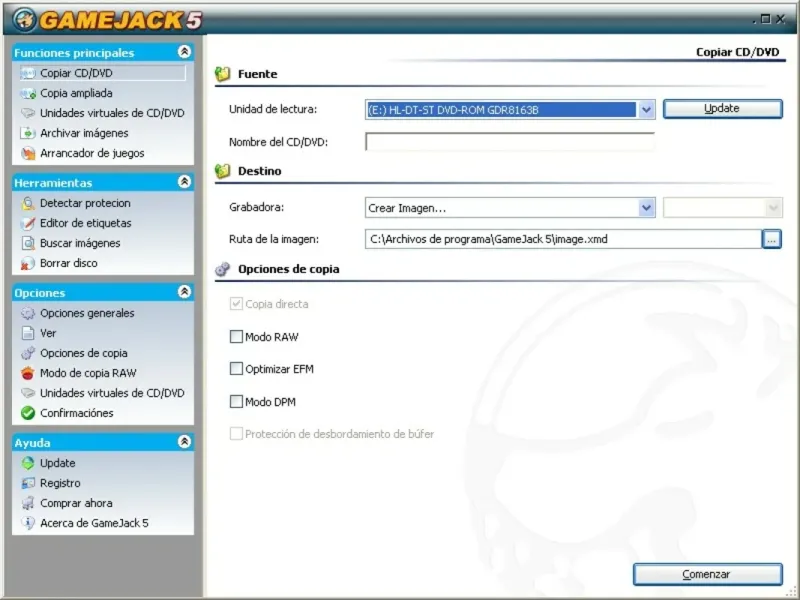Toggle Protección de desbordamiento de búfer checkbox
This screenshot has height=600, width=800.
[236, 434]
